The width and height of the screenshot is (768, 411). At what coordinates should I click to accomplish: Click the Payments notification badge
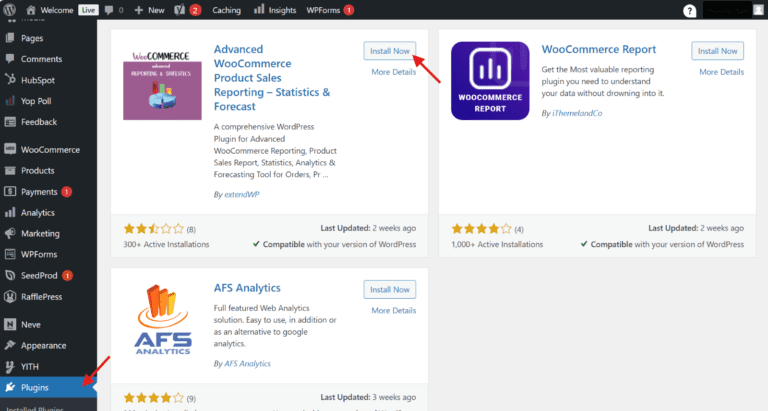point(67,192)
